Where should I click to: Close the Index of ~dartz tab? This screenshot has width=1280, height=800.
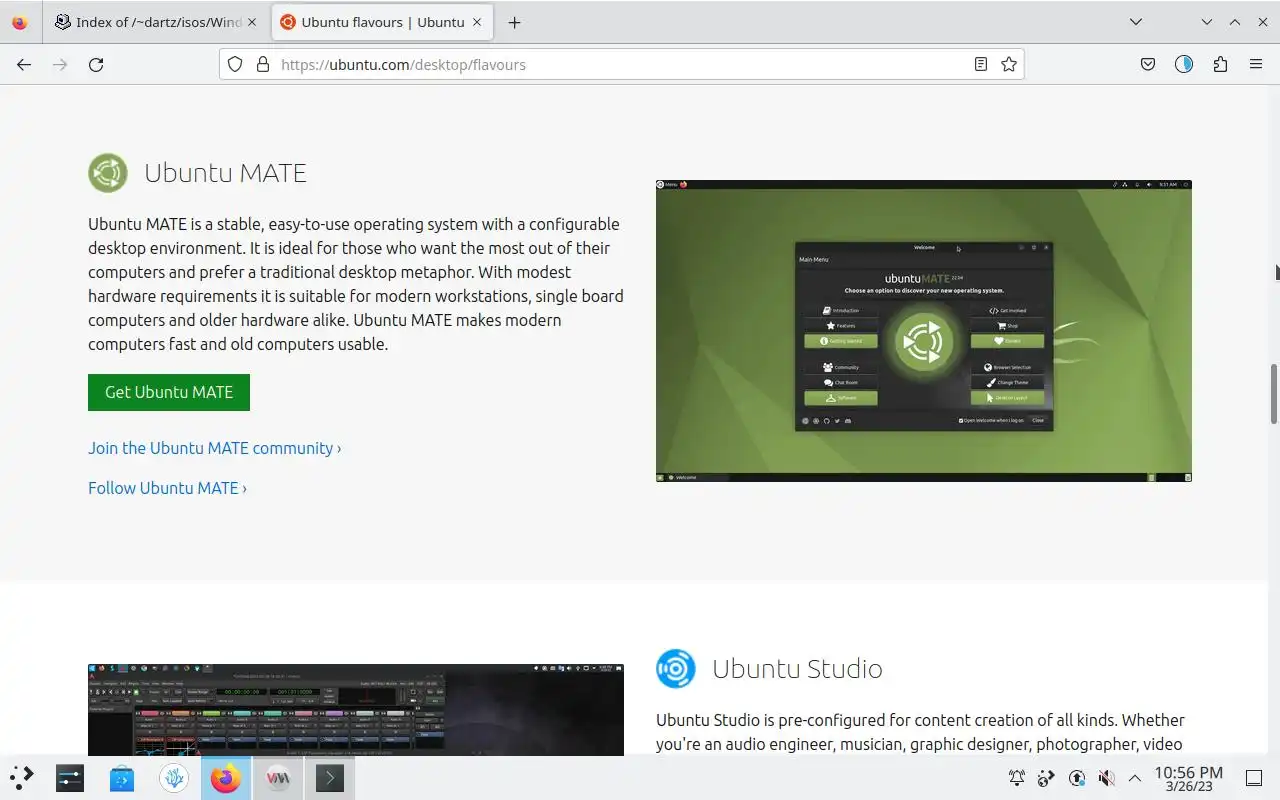253,22
